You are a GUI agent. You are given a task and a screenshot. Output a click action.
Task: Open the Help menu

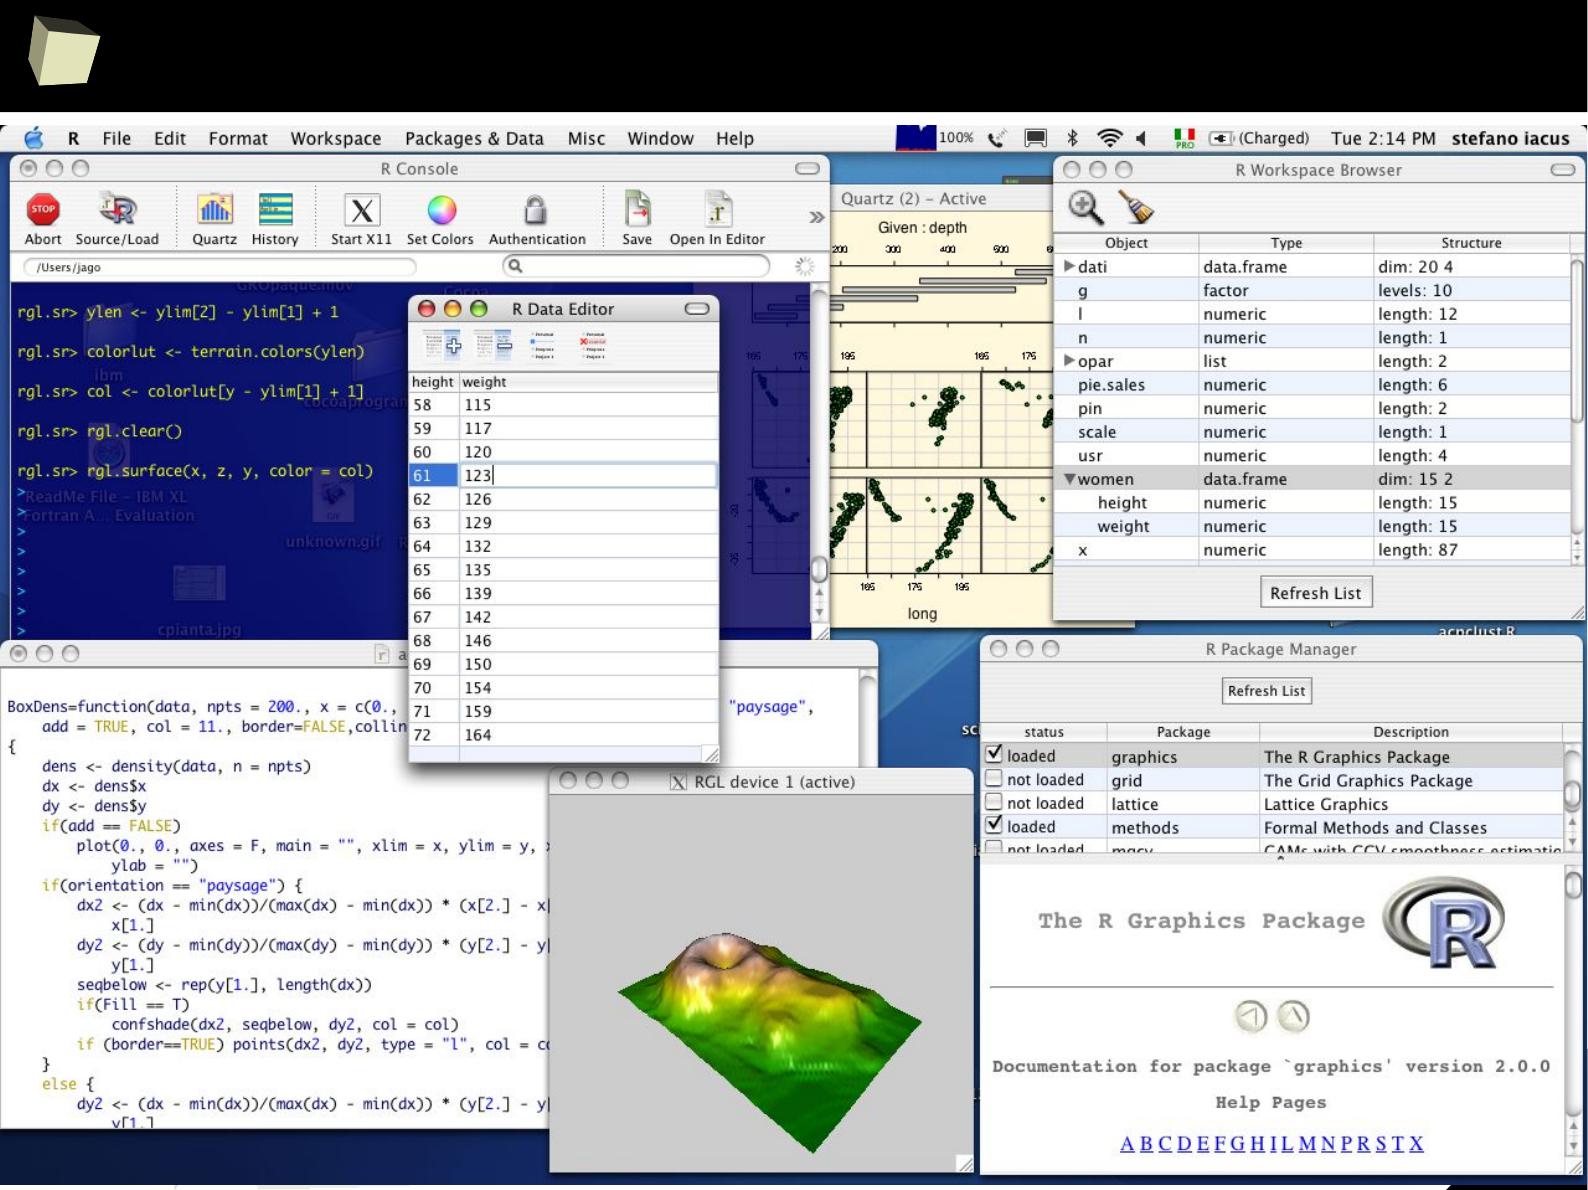735,138
